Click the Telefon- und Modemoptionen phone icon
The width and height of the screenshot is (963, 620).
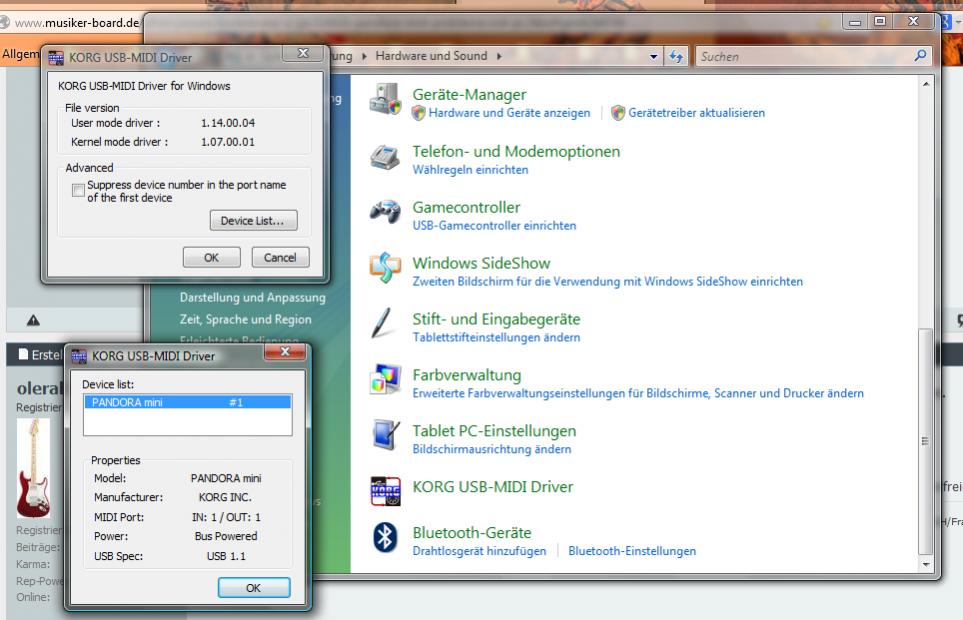[385, 157]
